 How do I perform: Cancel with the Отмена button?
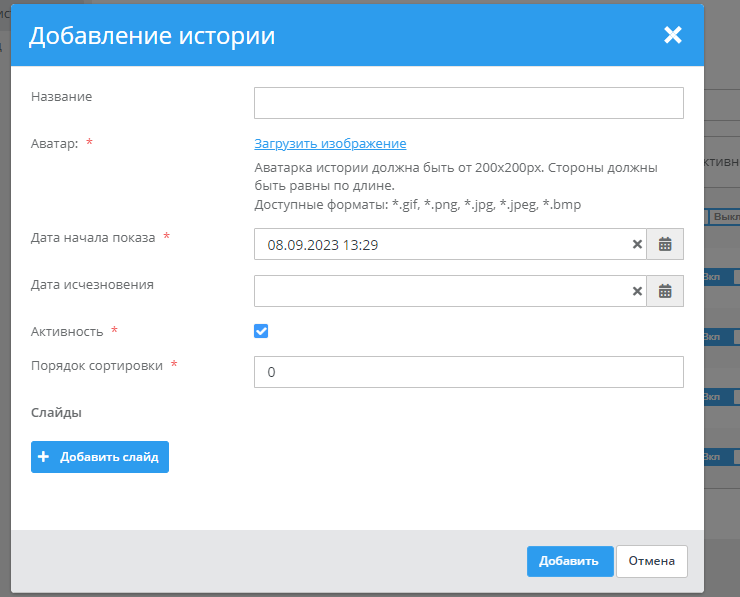click(x=651, y=561)
